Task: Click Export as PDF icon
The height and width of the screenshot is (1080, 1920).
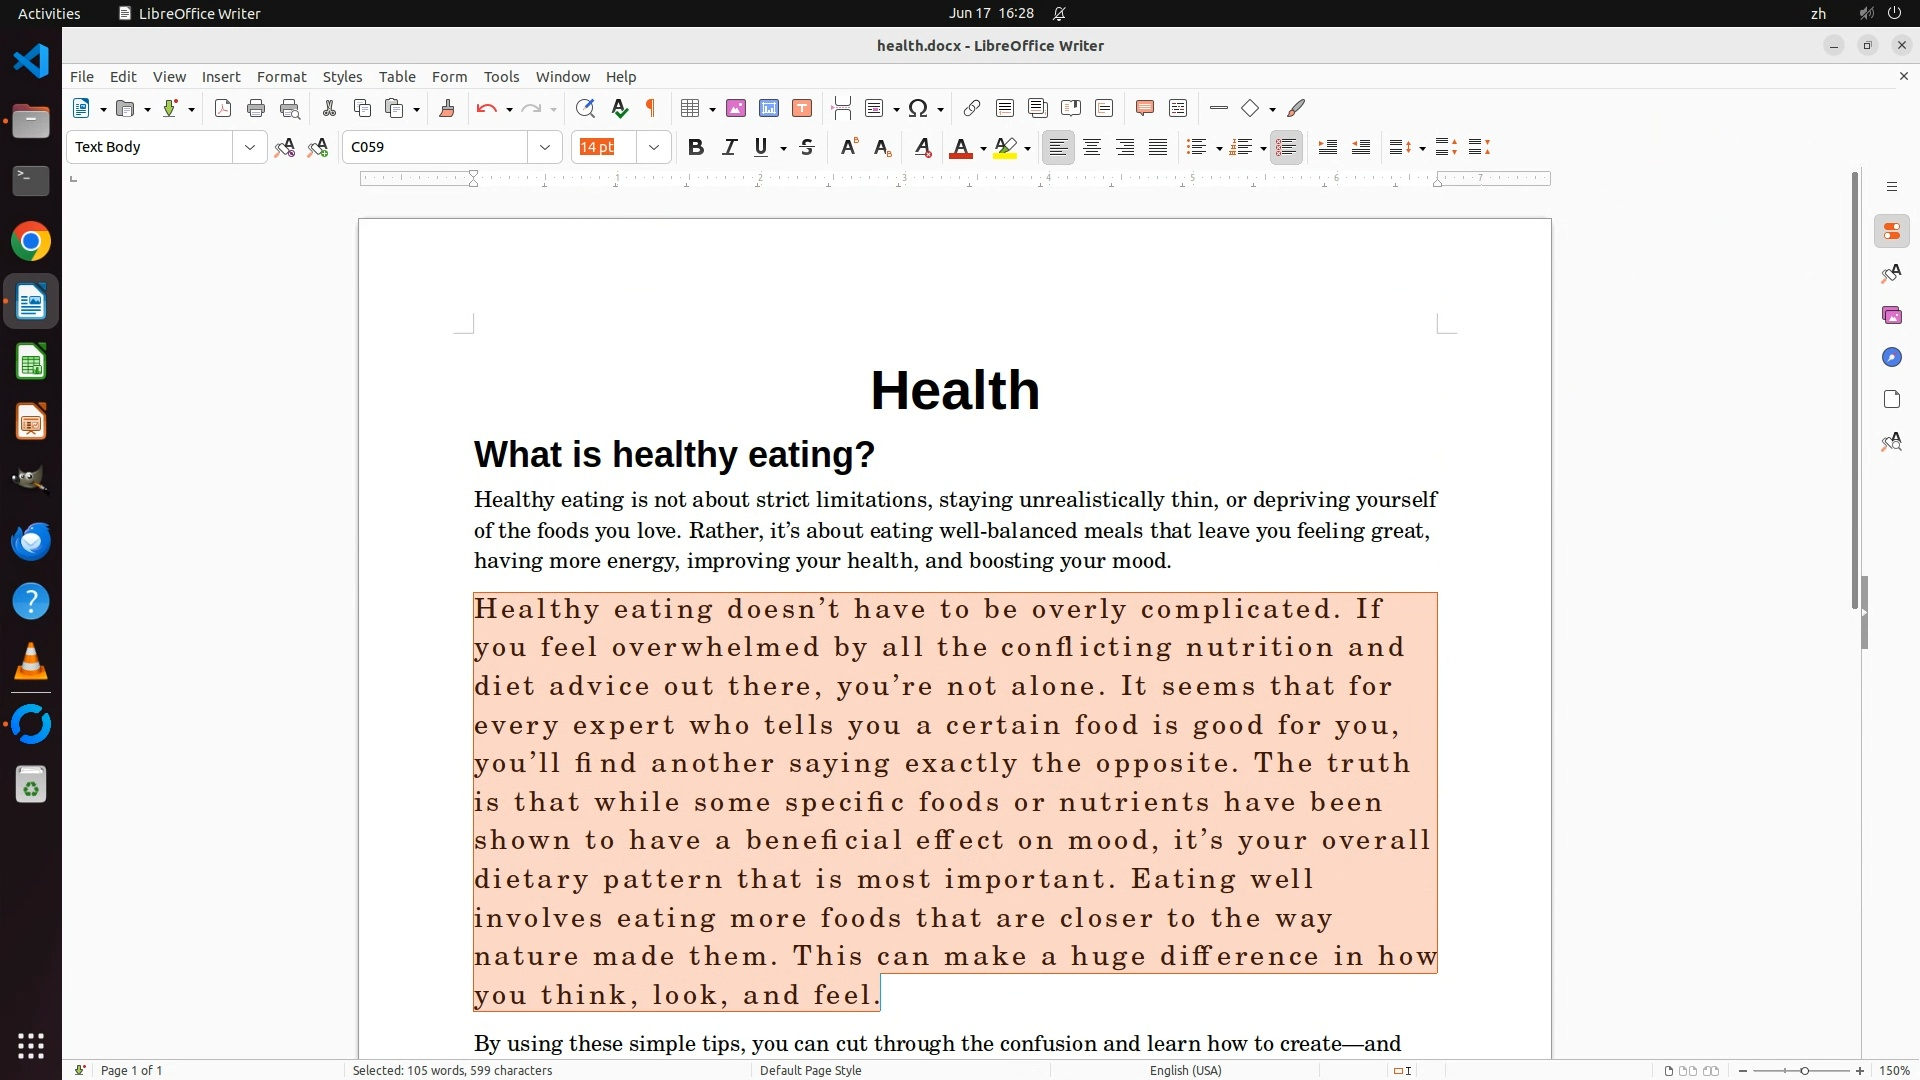Action: tap(223, 109)
